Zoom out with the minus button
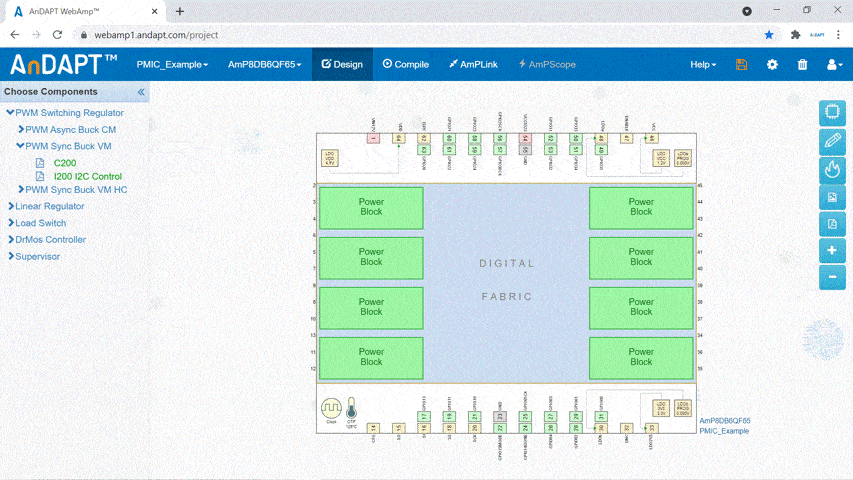 pos(832,277)
